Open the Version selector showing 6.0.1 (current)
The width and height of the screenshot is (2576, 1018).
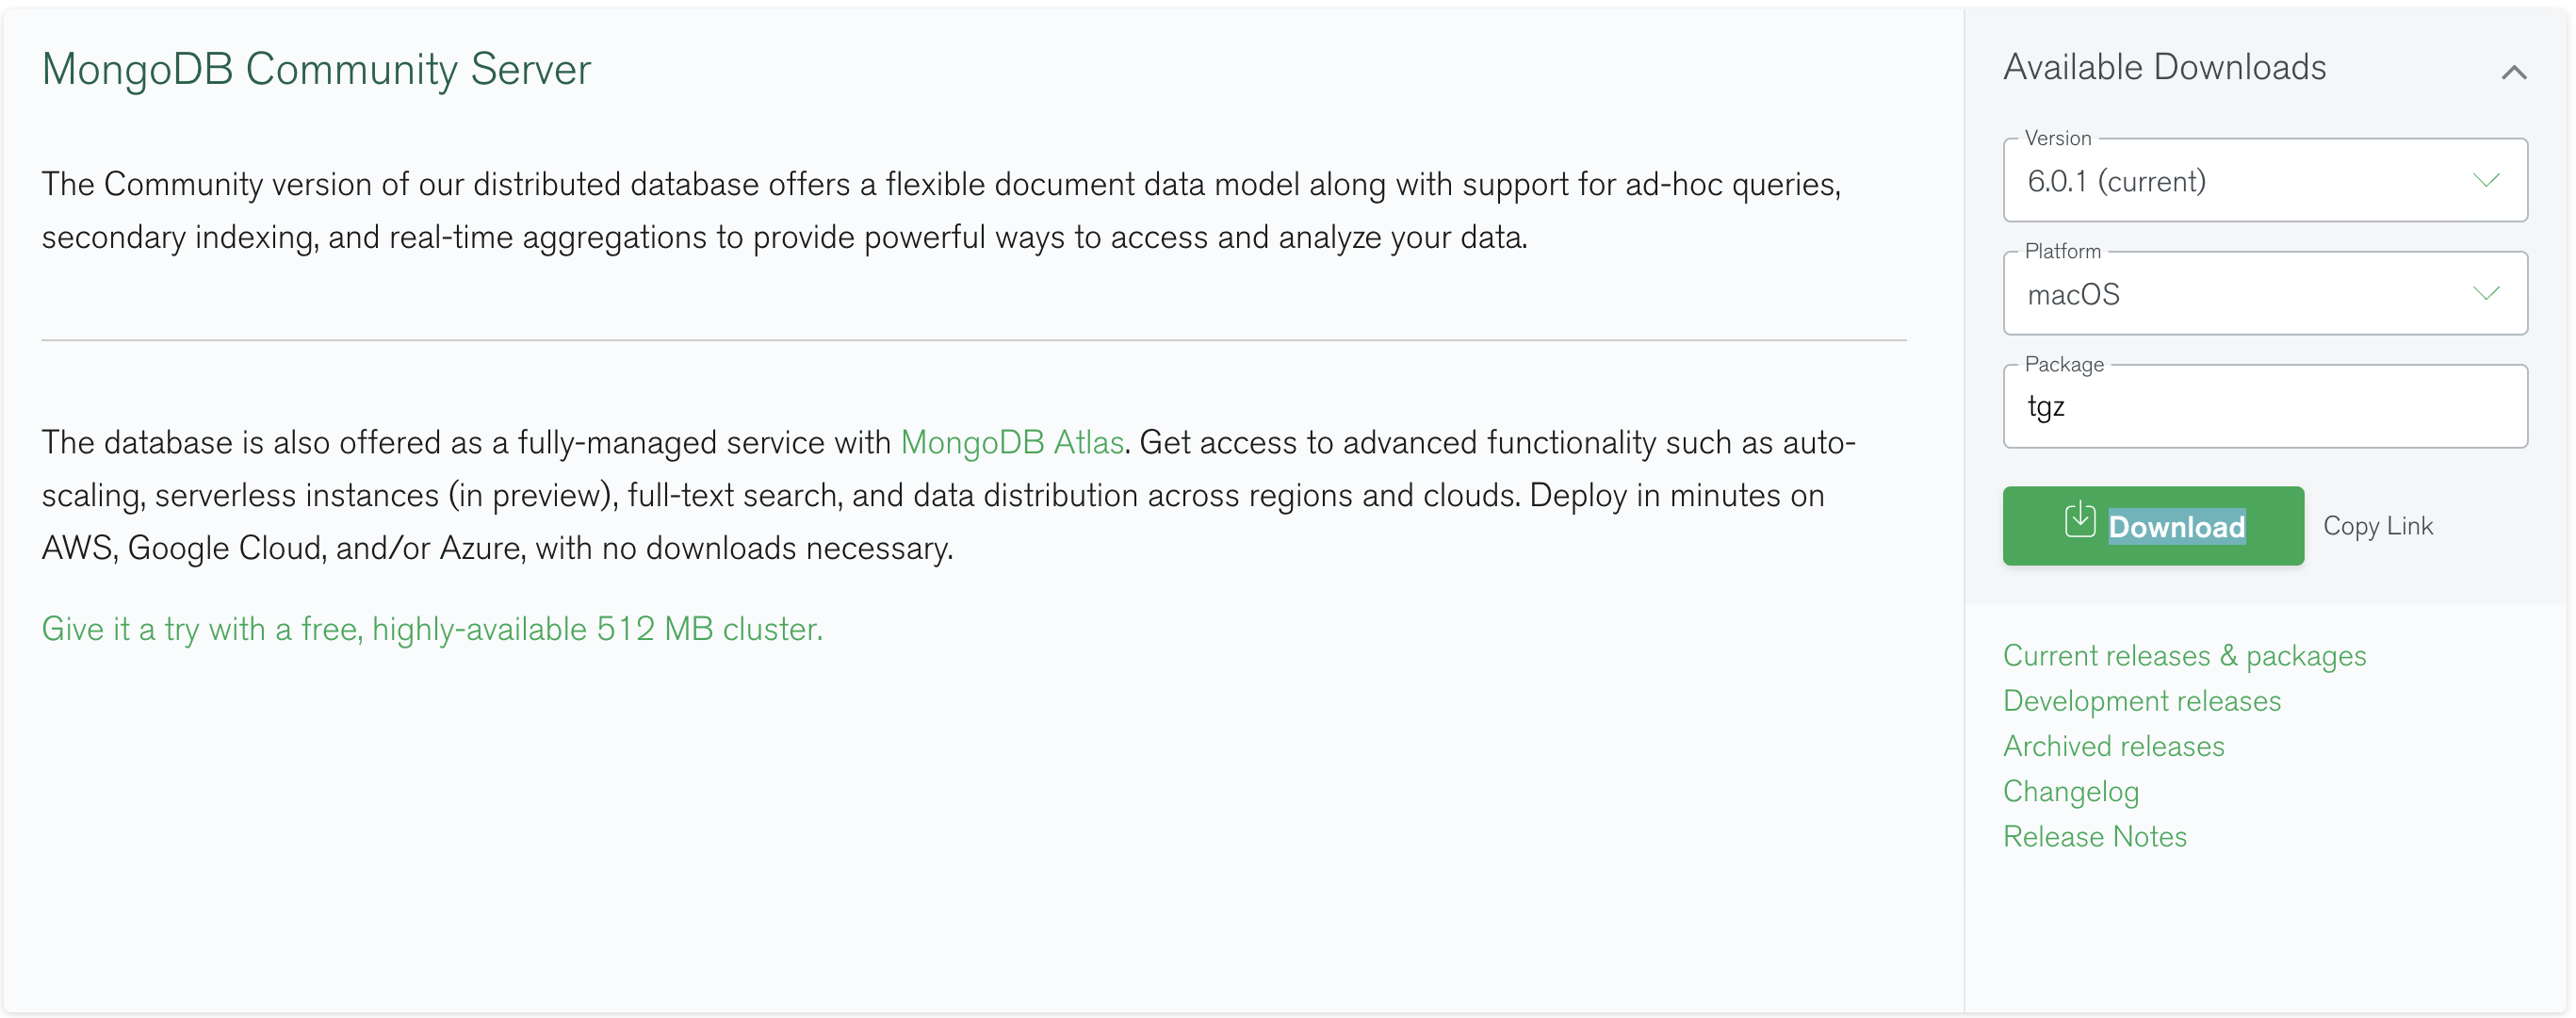(x=2265, y=181)
